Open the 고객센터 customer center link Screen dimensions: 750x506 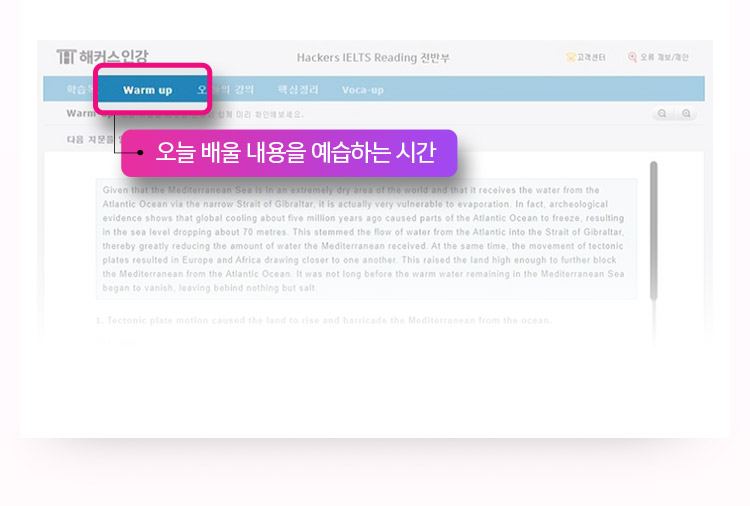coord(586,57)
